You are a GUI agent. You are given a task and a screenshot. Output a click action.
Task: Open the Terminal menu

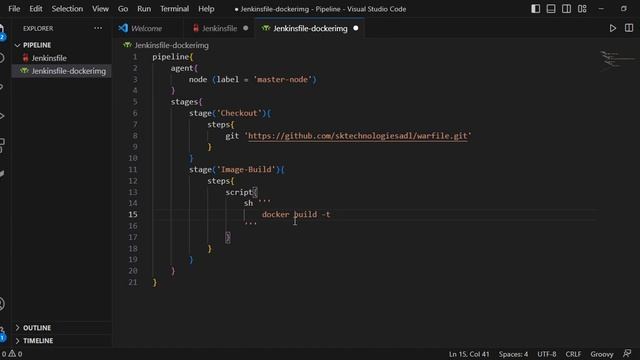[x=174, y=9]
